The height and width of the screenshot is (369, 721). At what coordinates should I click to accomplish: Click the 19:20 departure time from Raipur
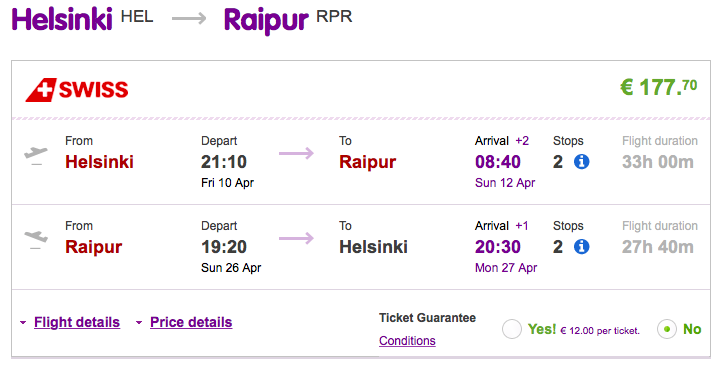(x=224, y=247)
